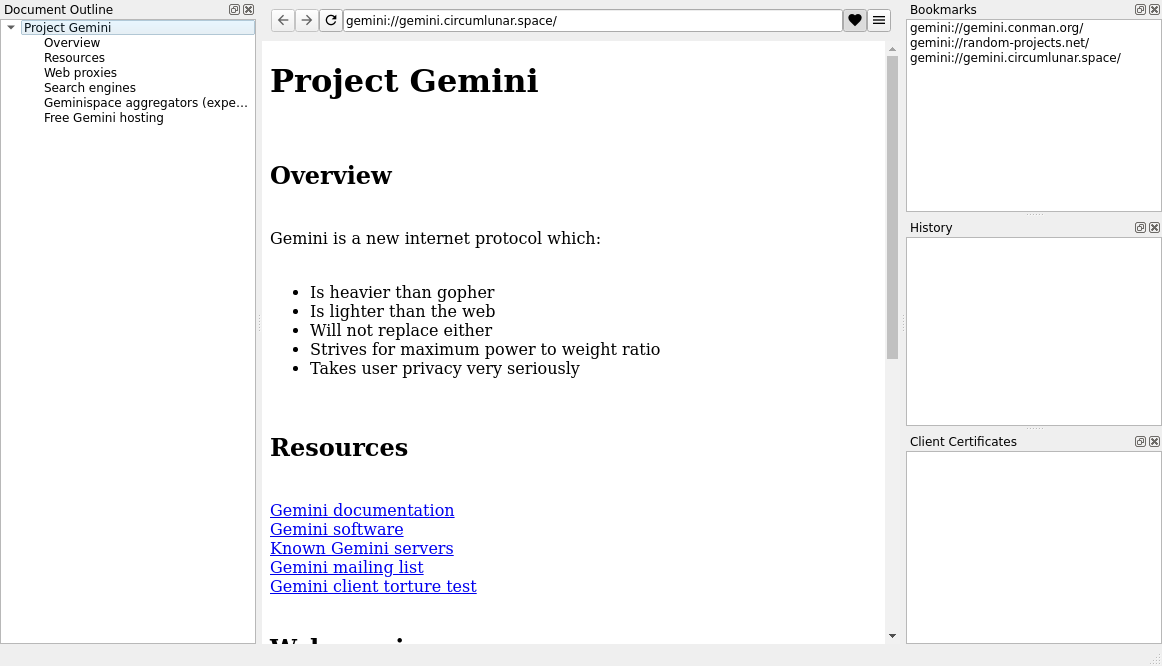The image size is (1162, 666).
Task: Collapse the Project Gemini tree node
Action: tap(11, 28)
